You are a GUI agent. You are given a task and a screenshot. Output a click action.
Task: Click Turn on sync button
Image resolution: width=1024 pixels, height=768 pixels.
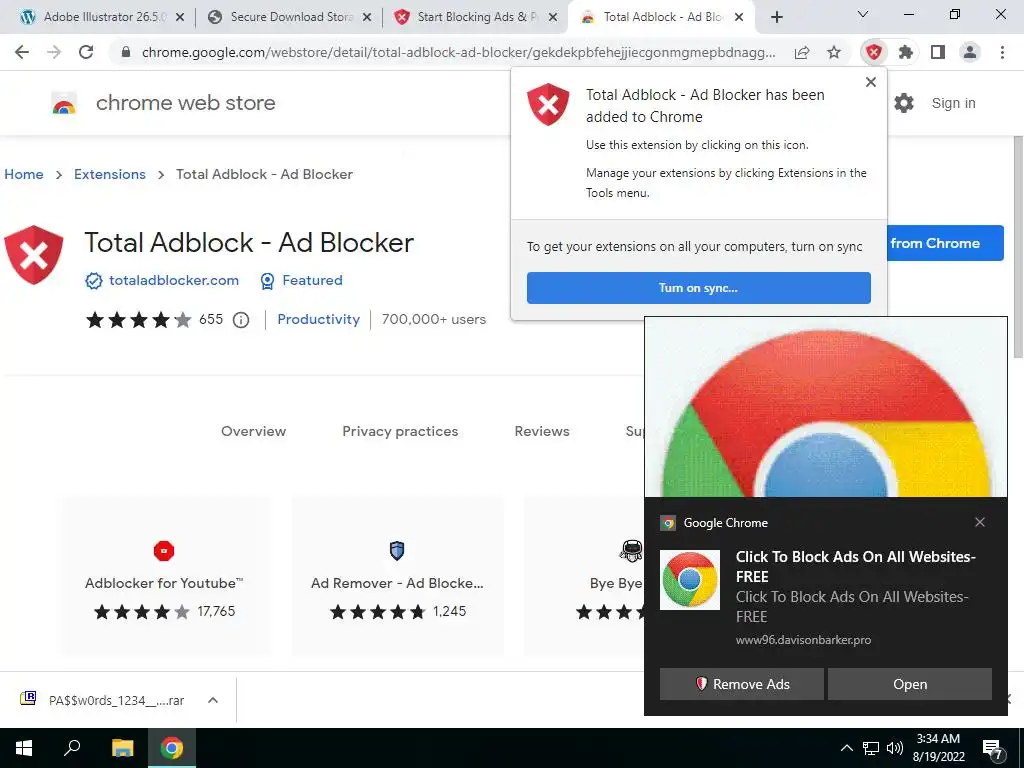[699, 288]
